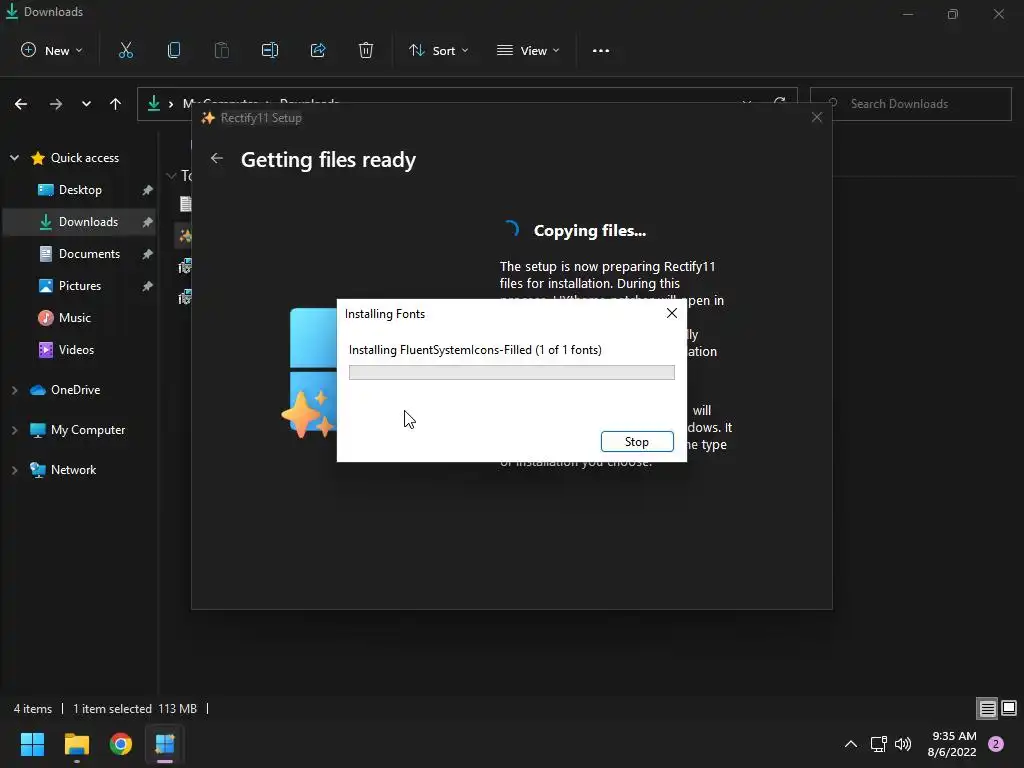The width and height of the screenshot is (1024, 768).
Task: Open the View dropdown
Action: 528,50
